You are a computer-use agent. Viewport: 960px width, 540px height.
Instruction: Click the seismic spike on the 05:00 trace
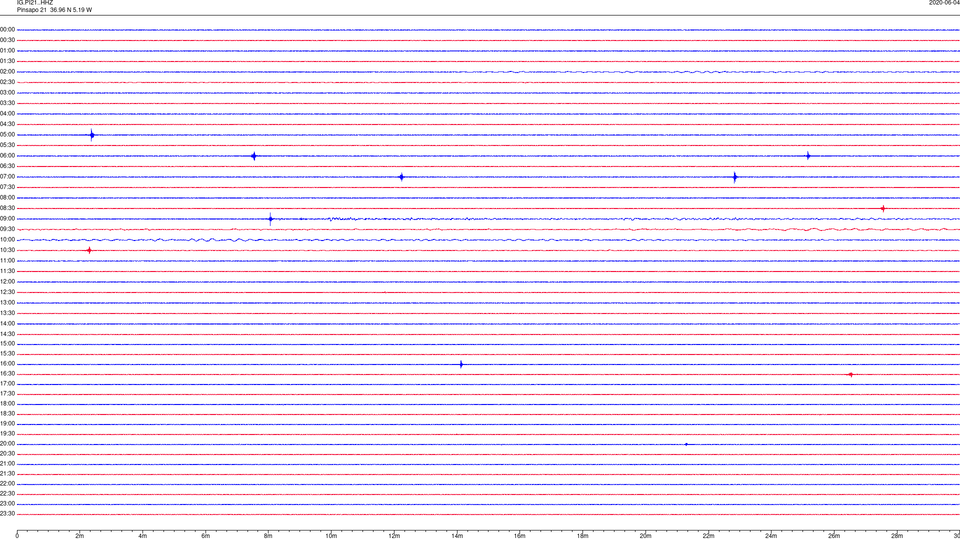tap(92, 135)
